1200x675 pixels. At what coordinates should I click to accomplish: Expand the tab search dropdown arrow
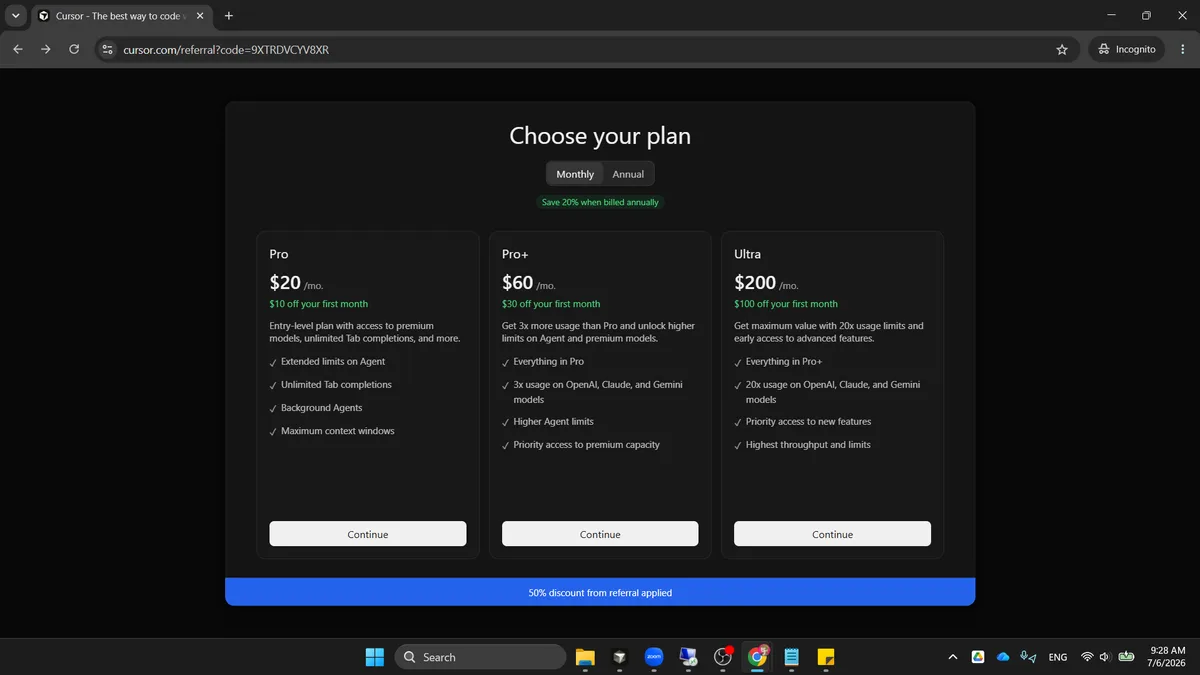(x=15, y=16)
